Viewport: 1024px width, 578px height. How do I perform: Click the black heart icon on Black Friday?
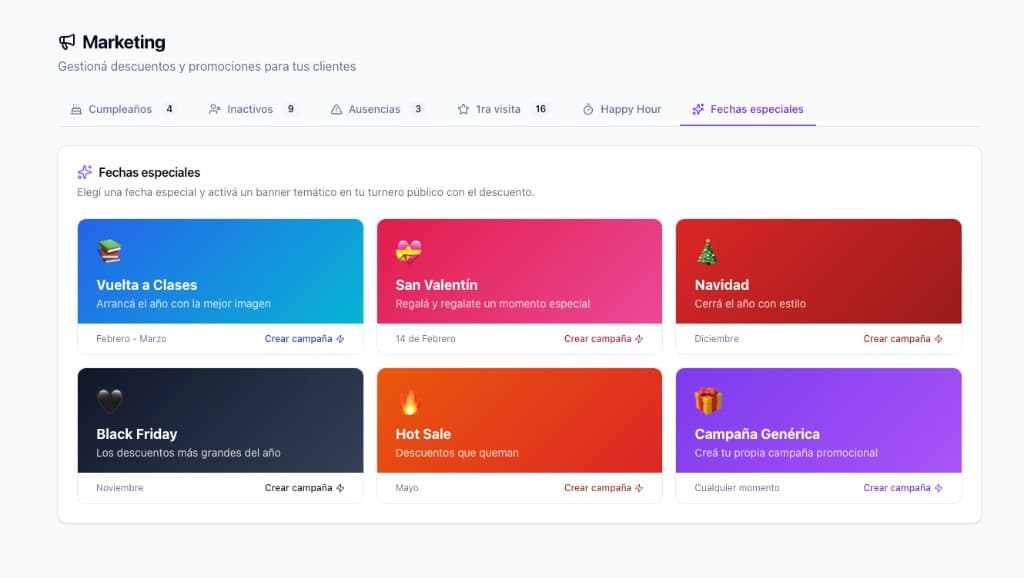(x=109, y=401)
